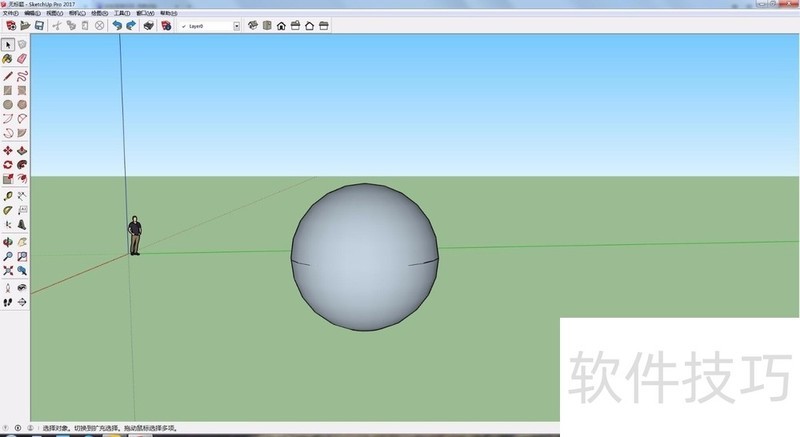This screenshot has height=437, width=800.
Task: Click the Erase circle-X toolbar icon
Action: tap(99, 25)
